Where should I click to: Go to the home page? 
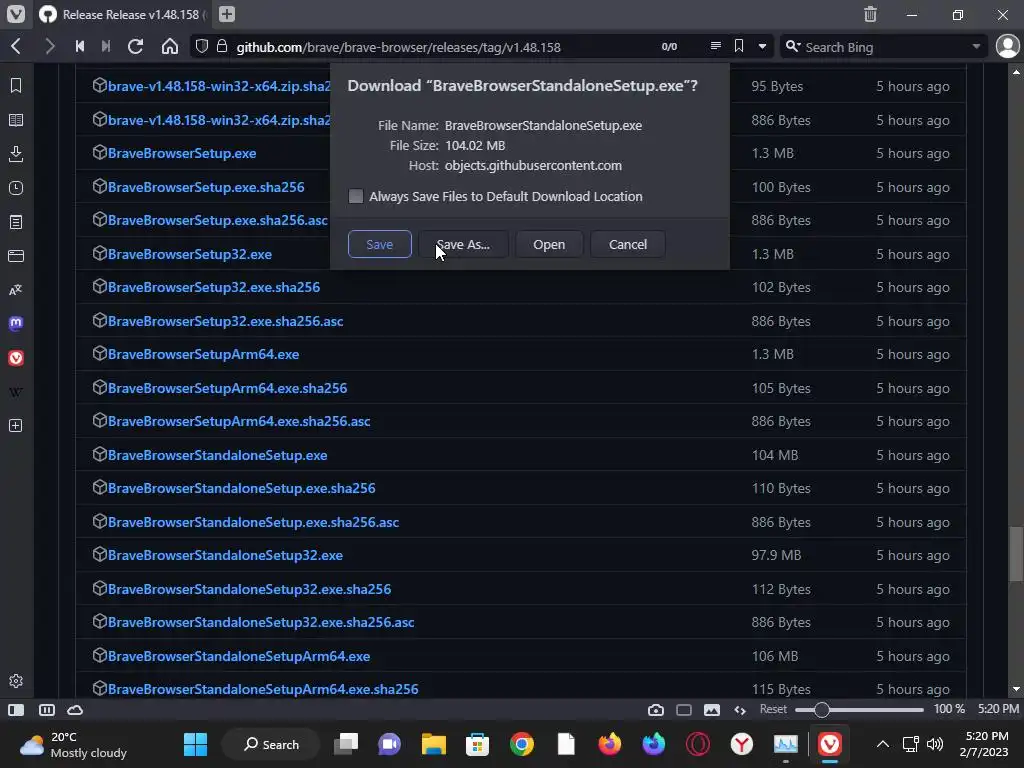[170, 46]
